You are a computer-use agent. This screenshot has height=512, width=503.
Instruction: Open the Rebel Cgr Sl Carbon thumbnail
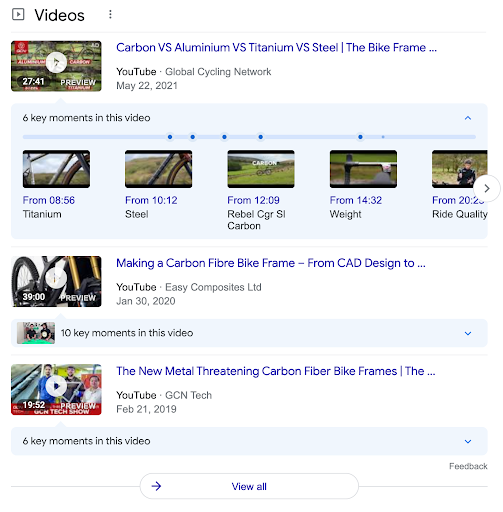click(261, 169)
